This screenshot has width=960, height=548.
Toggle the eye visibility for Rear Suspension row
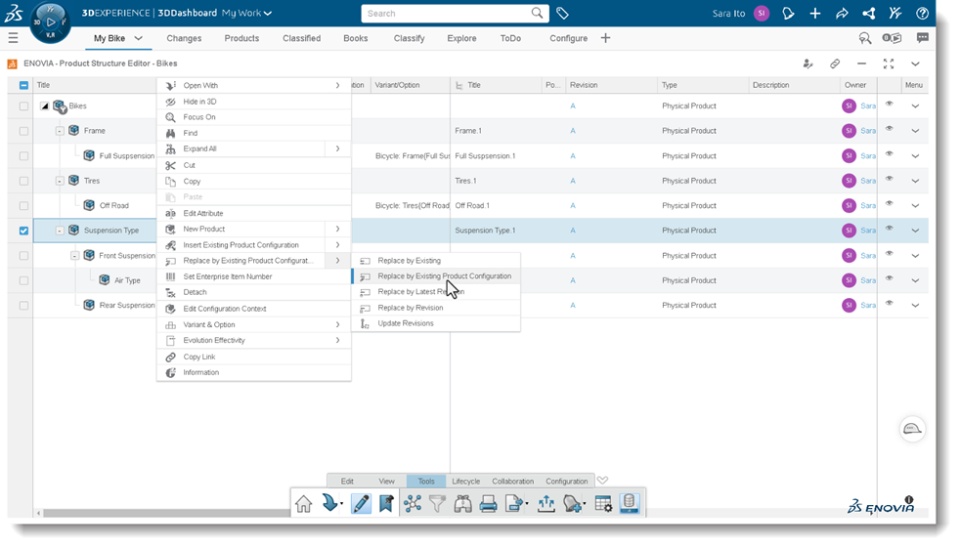click(x=890, y=303)
